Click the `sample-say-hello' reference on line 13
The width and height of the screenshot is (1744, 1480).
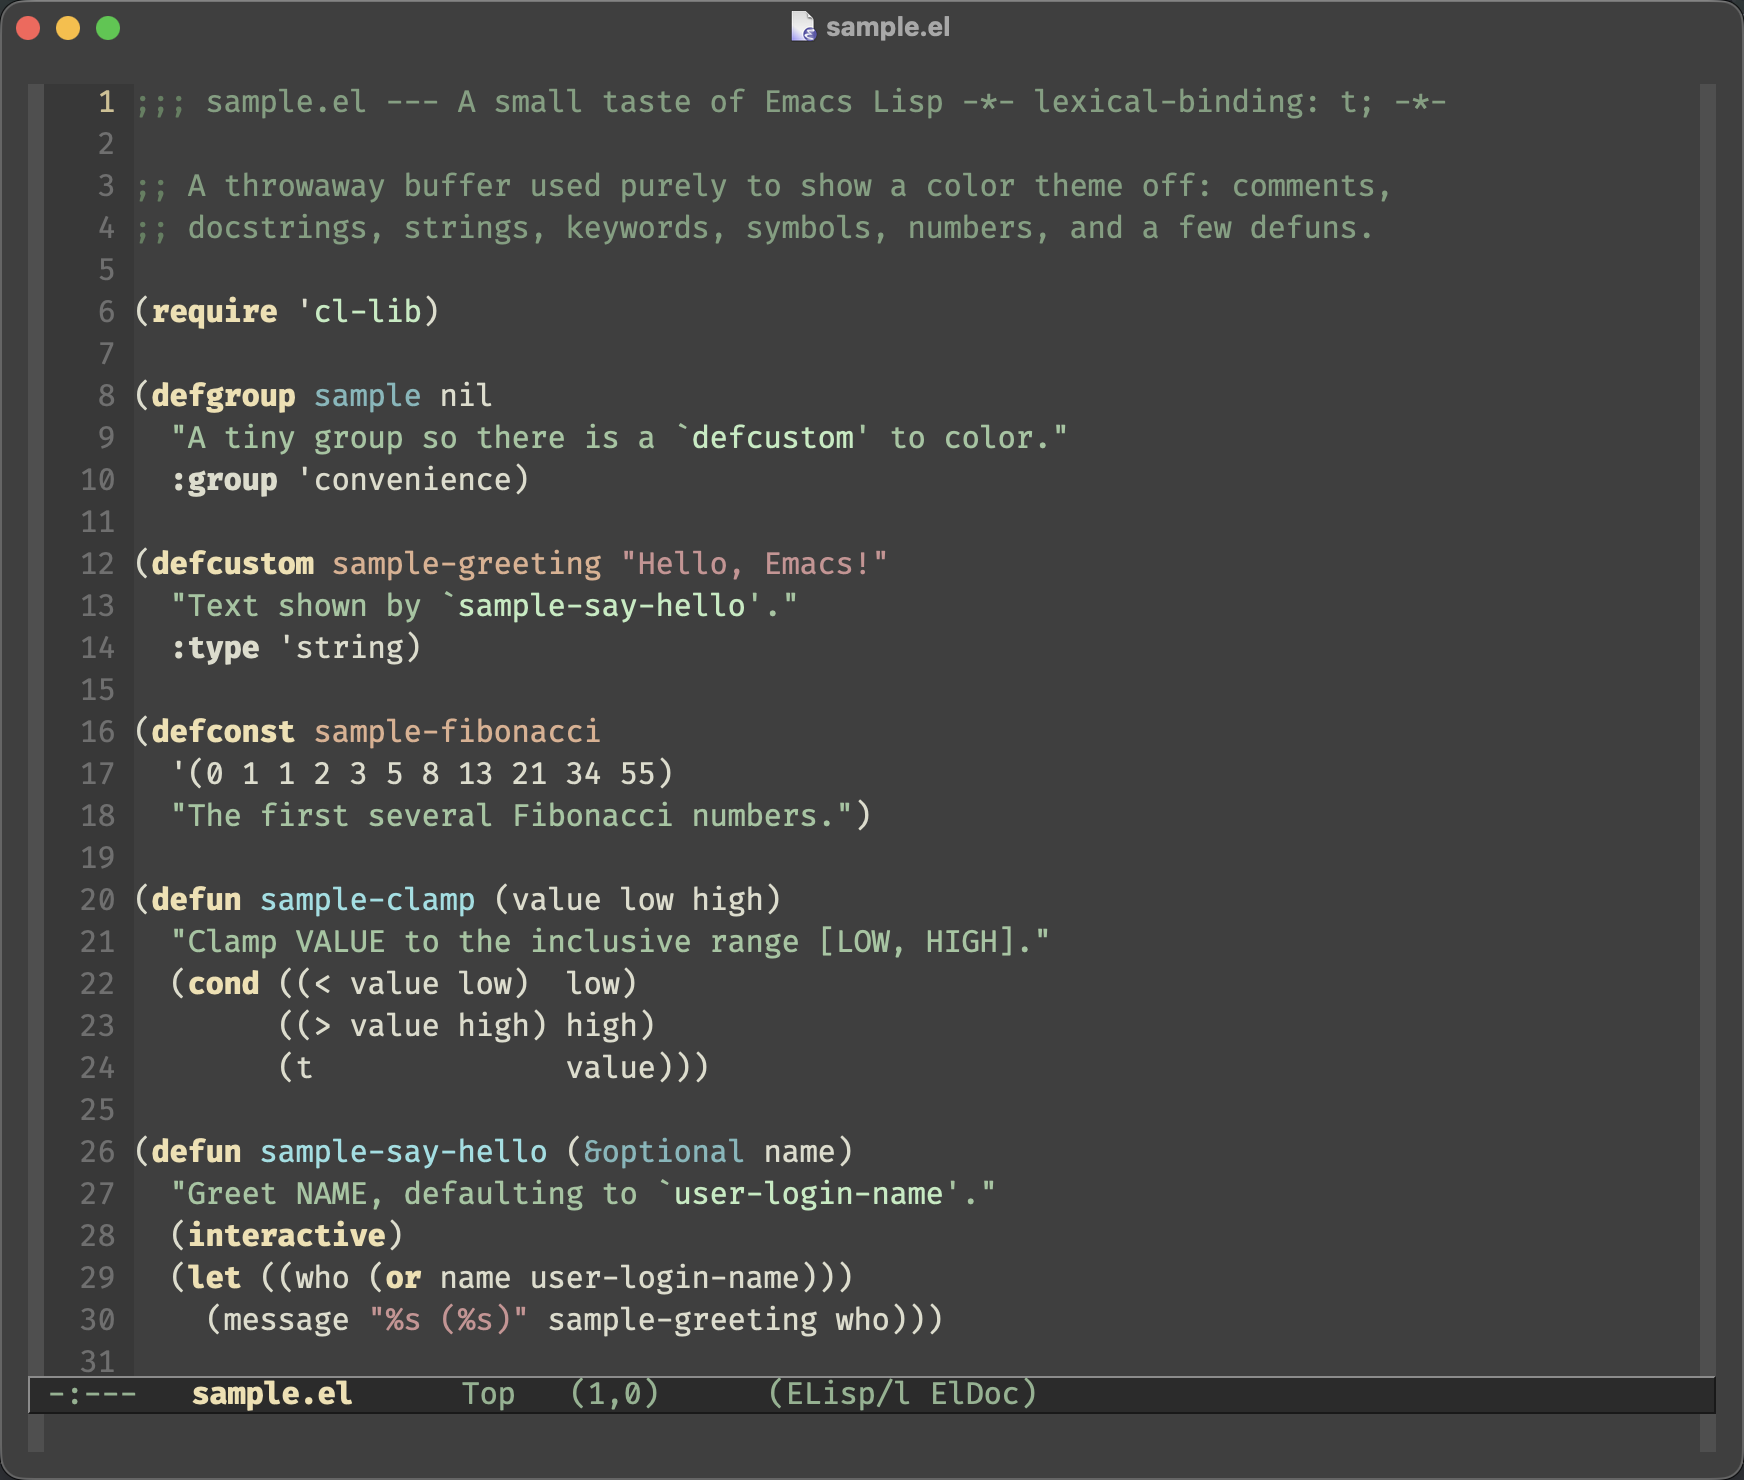(x=602, y=606)
